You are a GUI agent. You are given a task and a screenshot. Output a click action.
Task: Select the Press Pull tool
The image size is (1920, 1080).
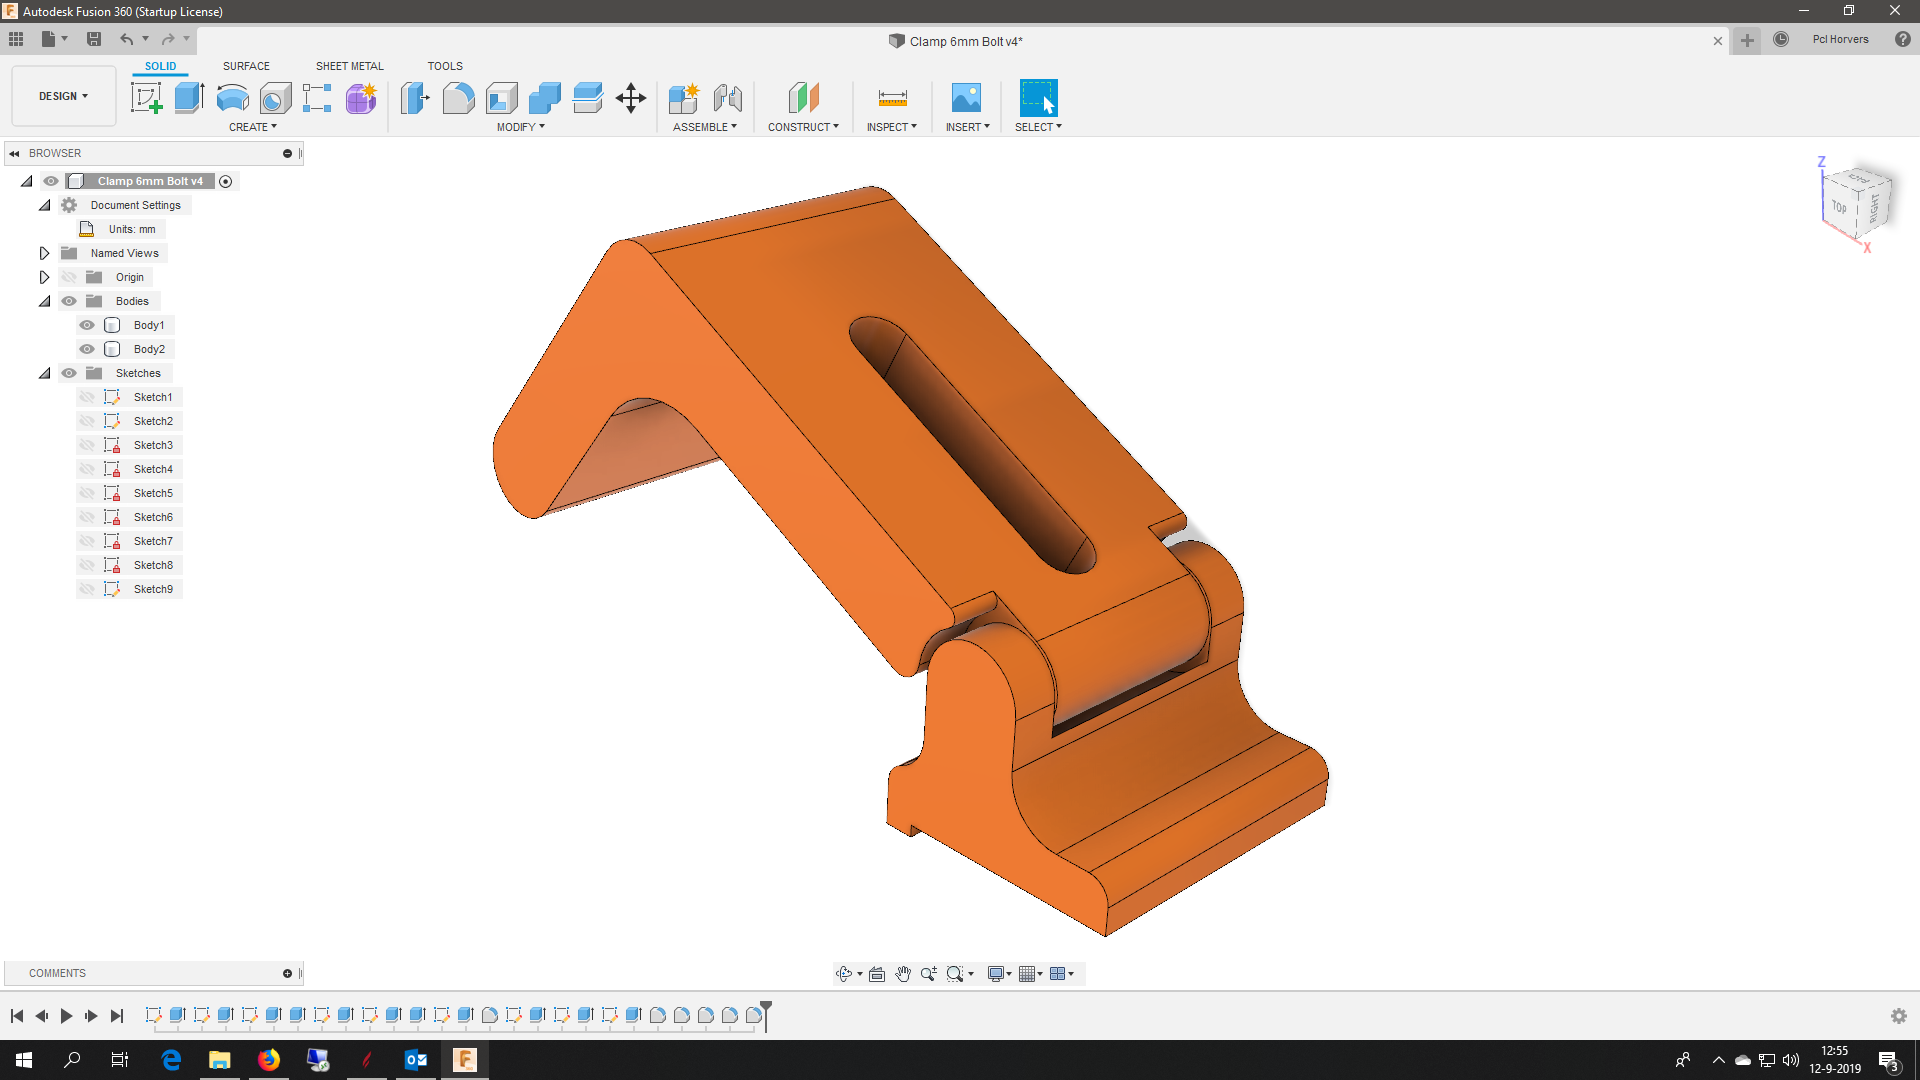pos(415,98)
